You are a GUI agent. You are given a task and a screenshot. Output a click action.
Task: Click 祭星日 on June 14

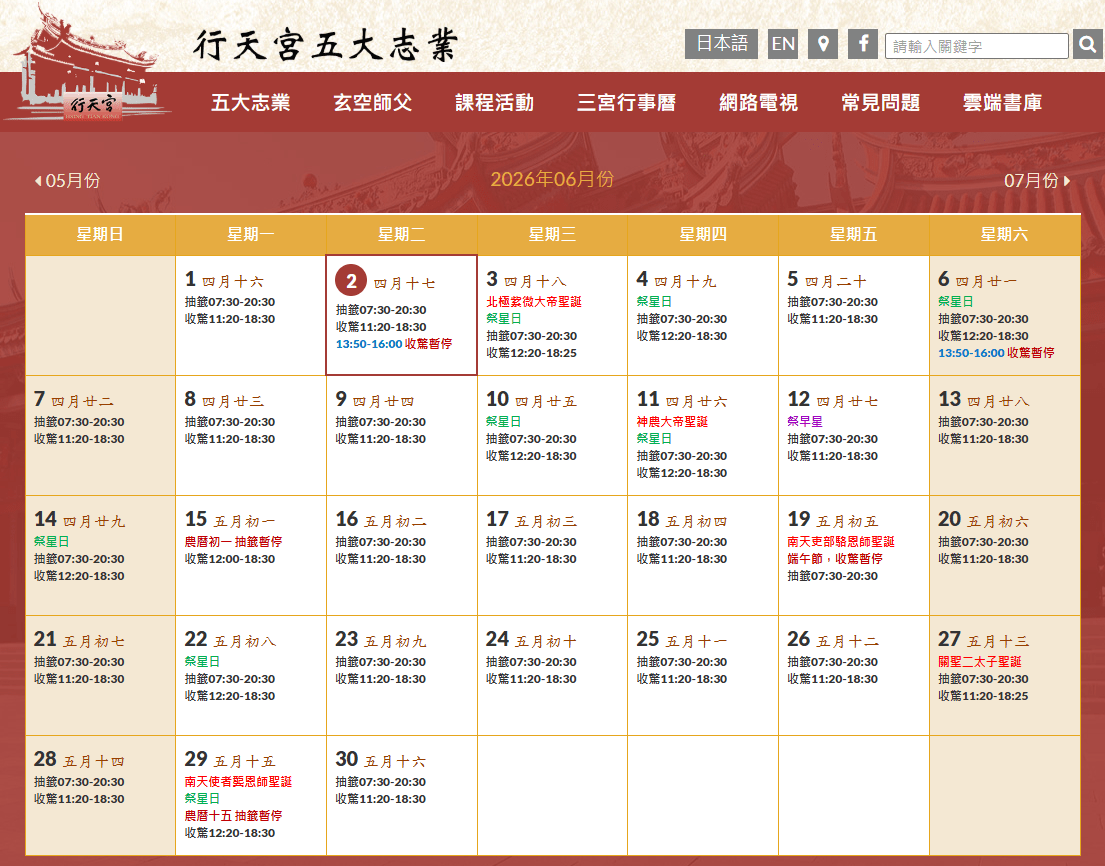(x=51, y=542)
